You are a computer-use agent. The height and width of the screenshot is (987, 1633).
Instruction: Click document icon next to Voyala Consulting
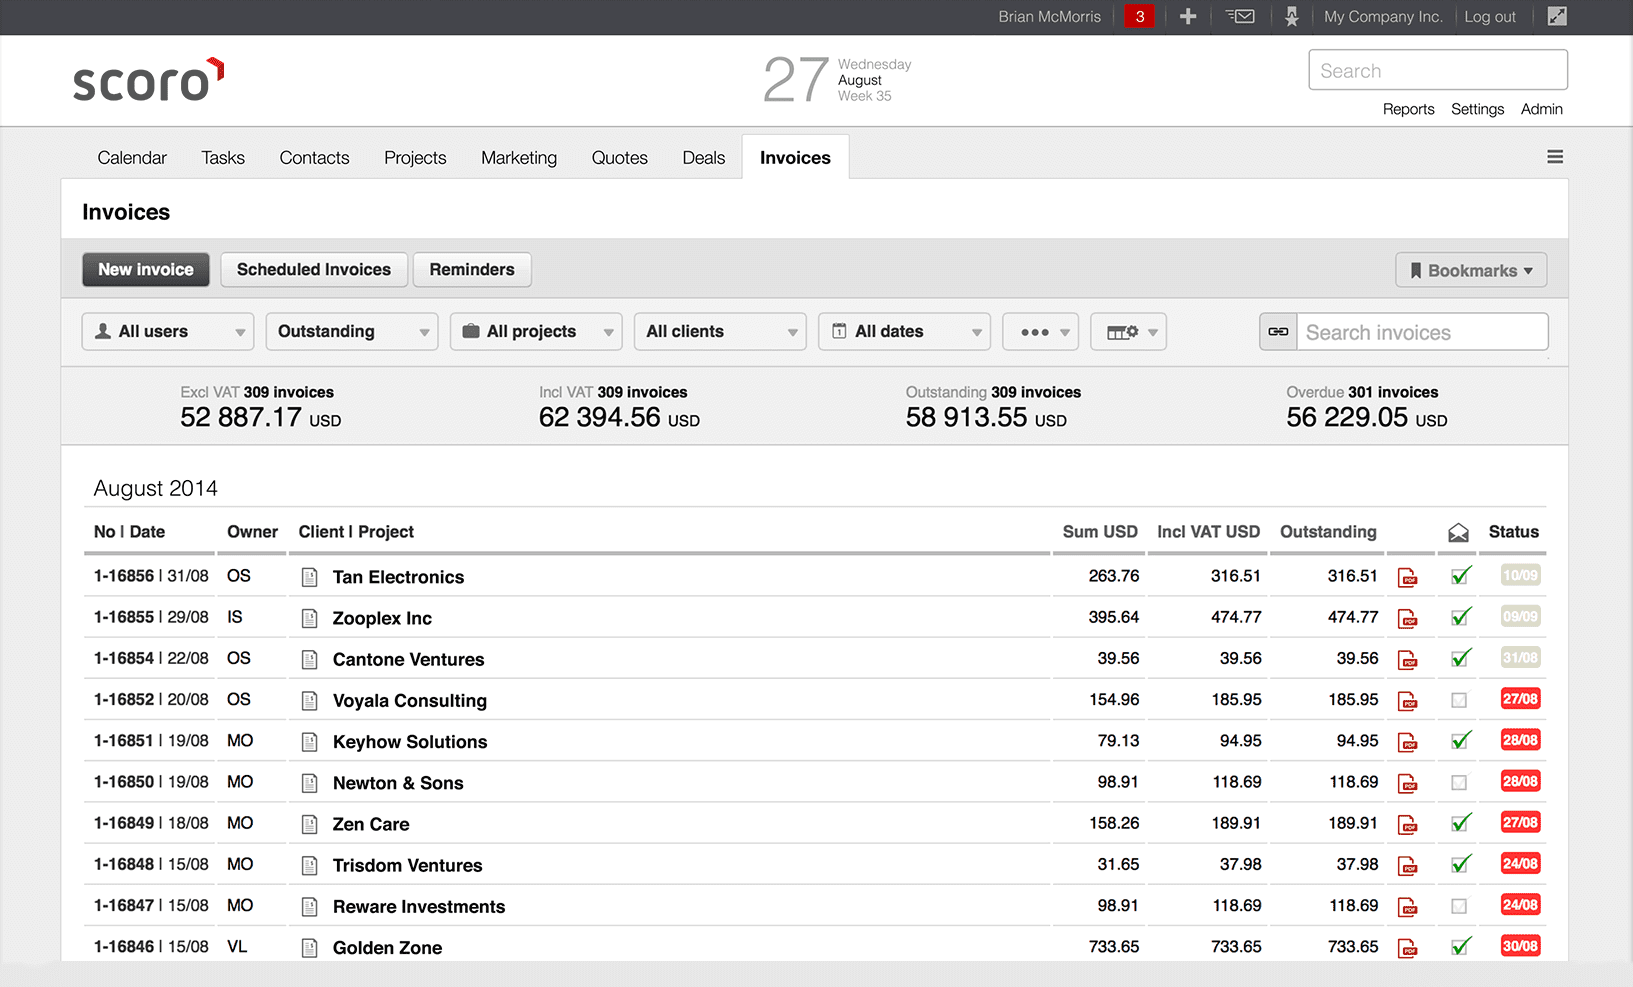tap(310, 700)
